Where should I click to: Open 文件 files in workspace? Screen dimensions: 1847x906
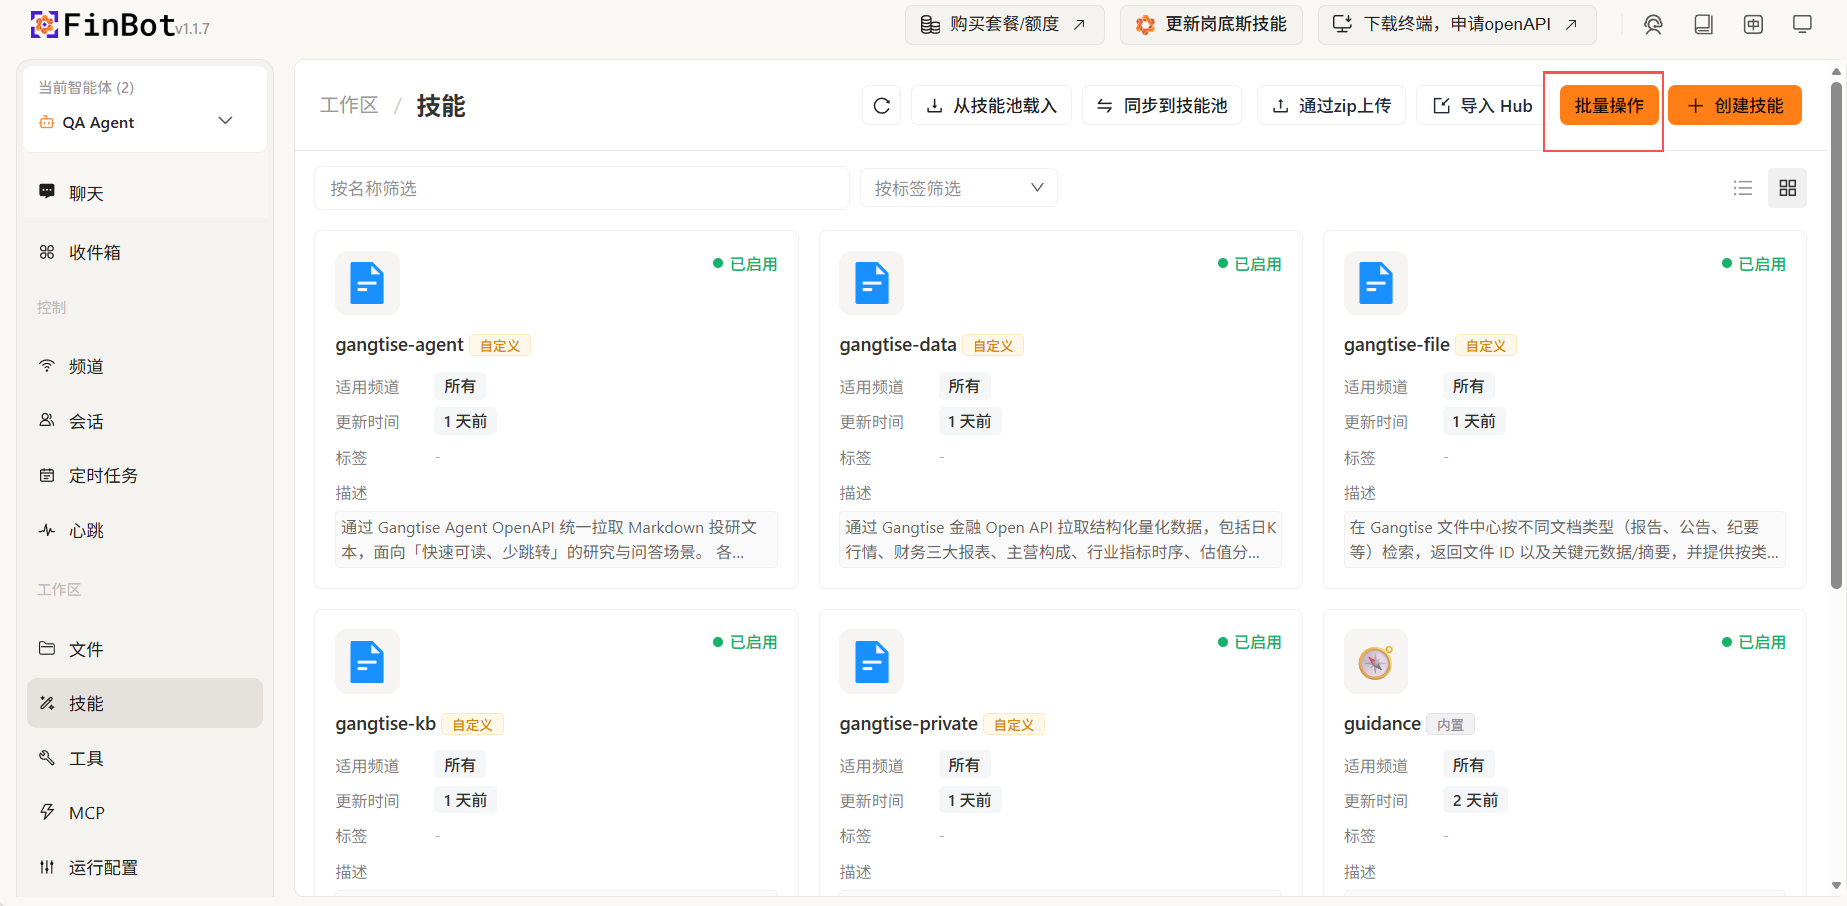point(145,649)
